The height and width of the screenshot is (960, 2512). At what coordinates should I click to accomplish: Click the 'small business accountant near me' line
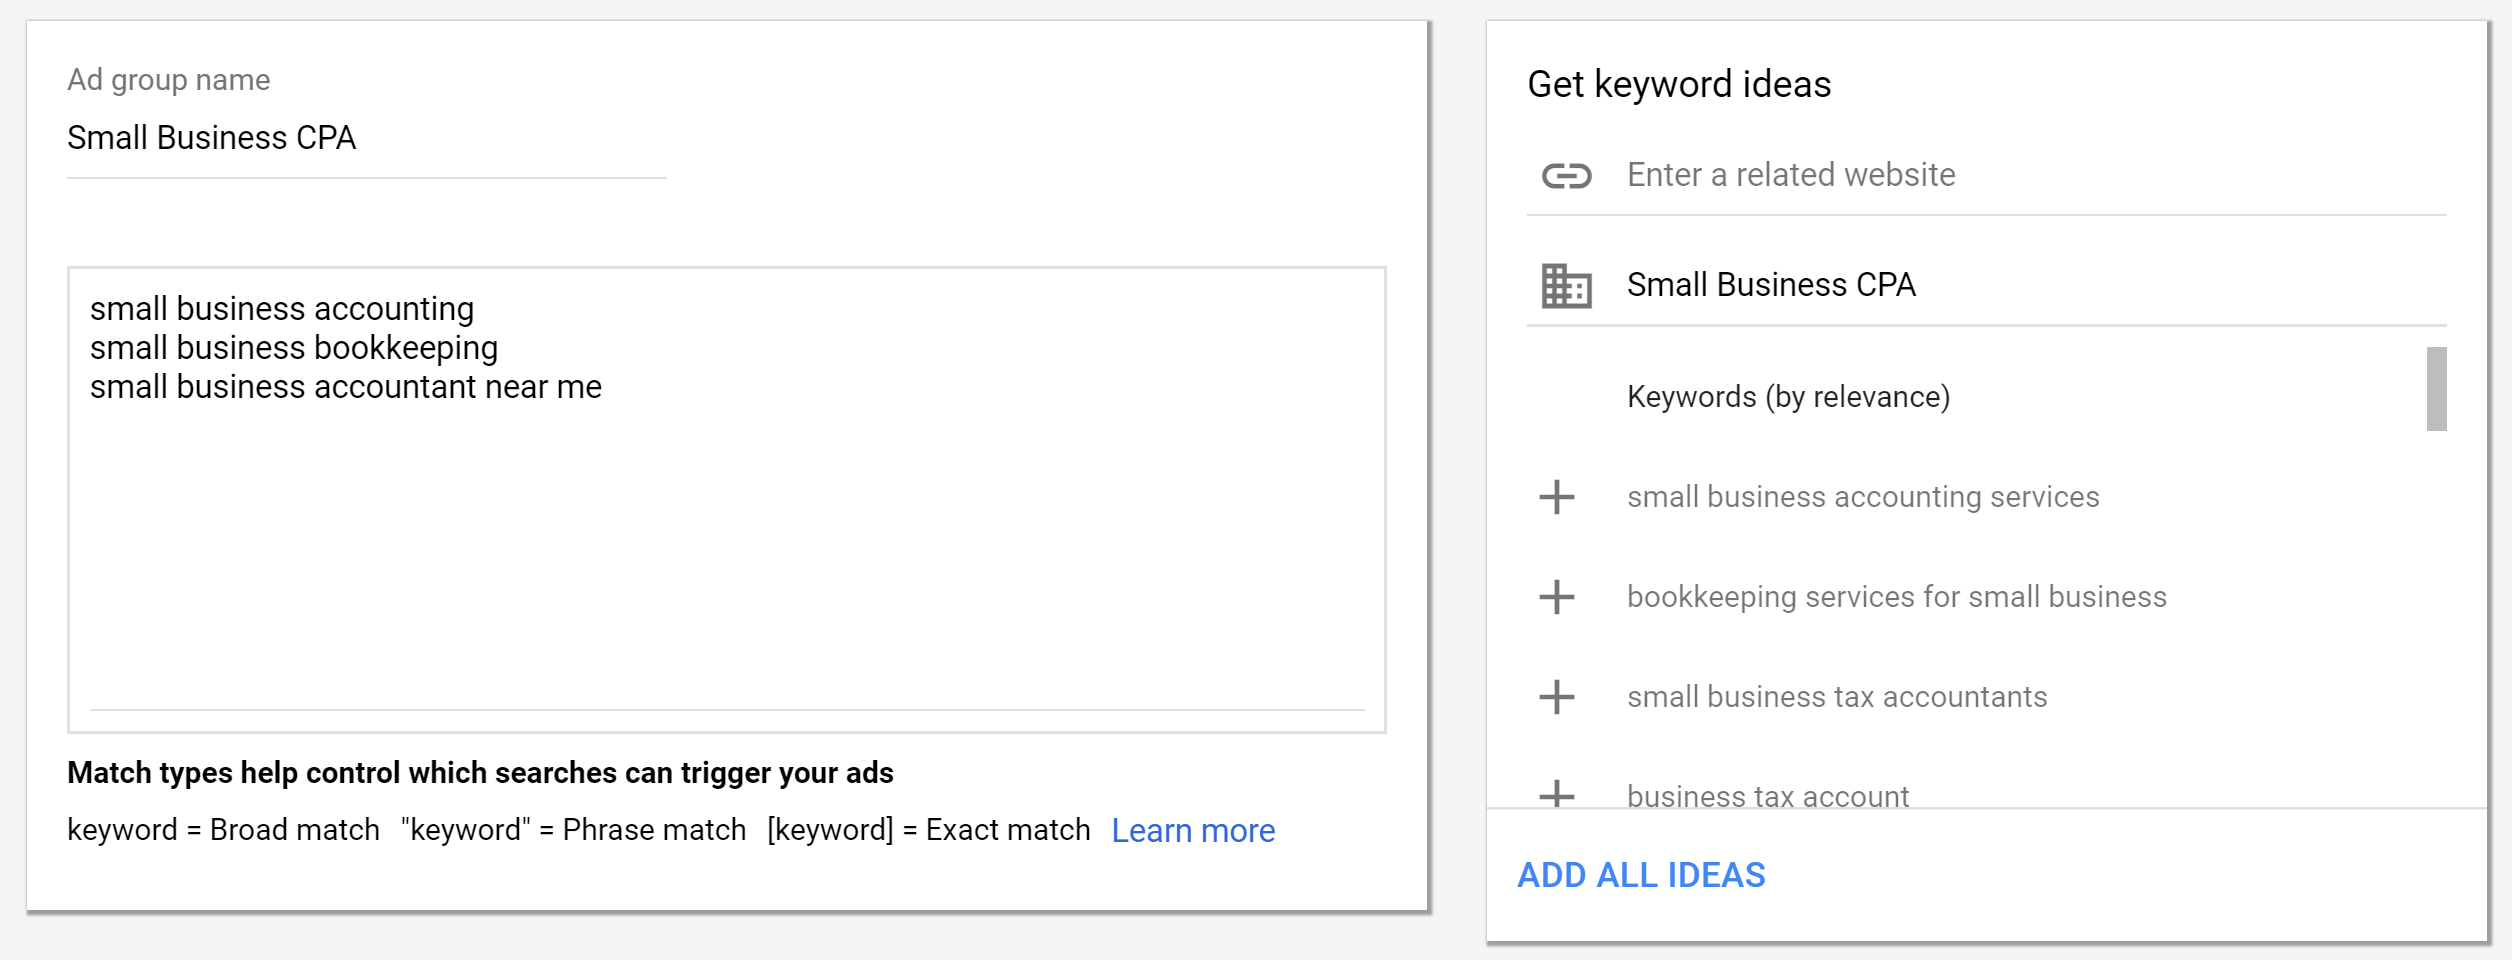pyautogui.click(x=346, y=387)
